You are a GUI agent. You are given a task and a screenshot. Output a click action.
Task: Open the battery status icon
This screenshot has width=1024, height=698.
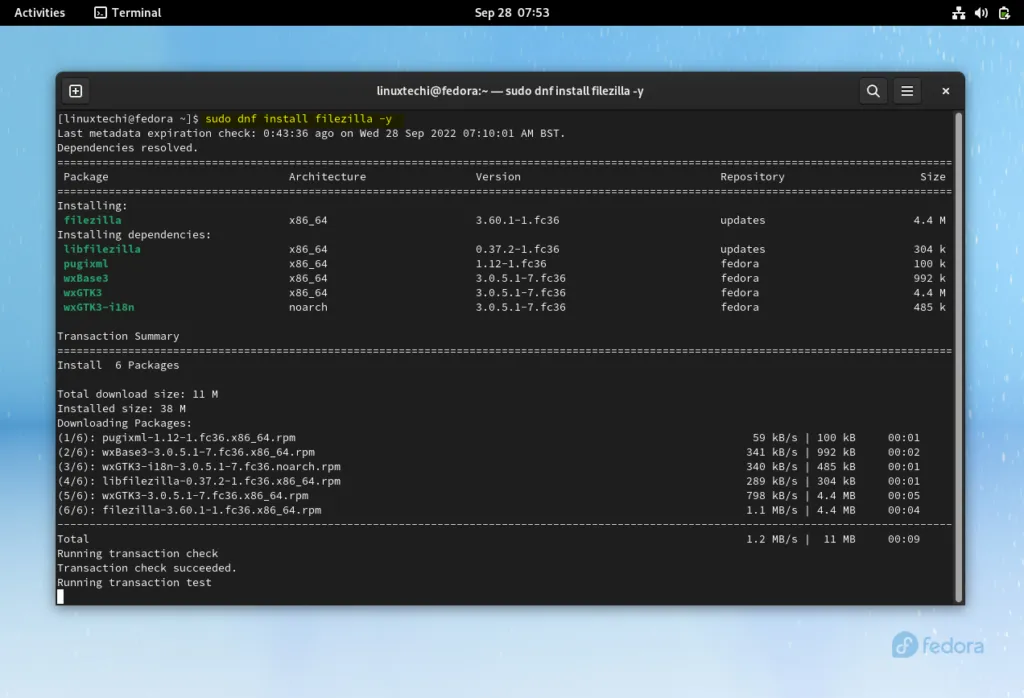point(1004,12)
